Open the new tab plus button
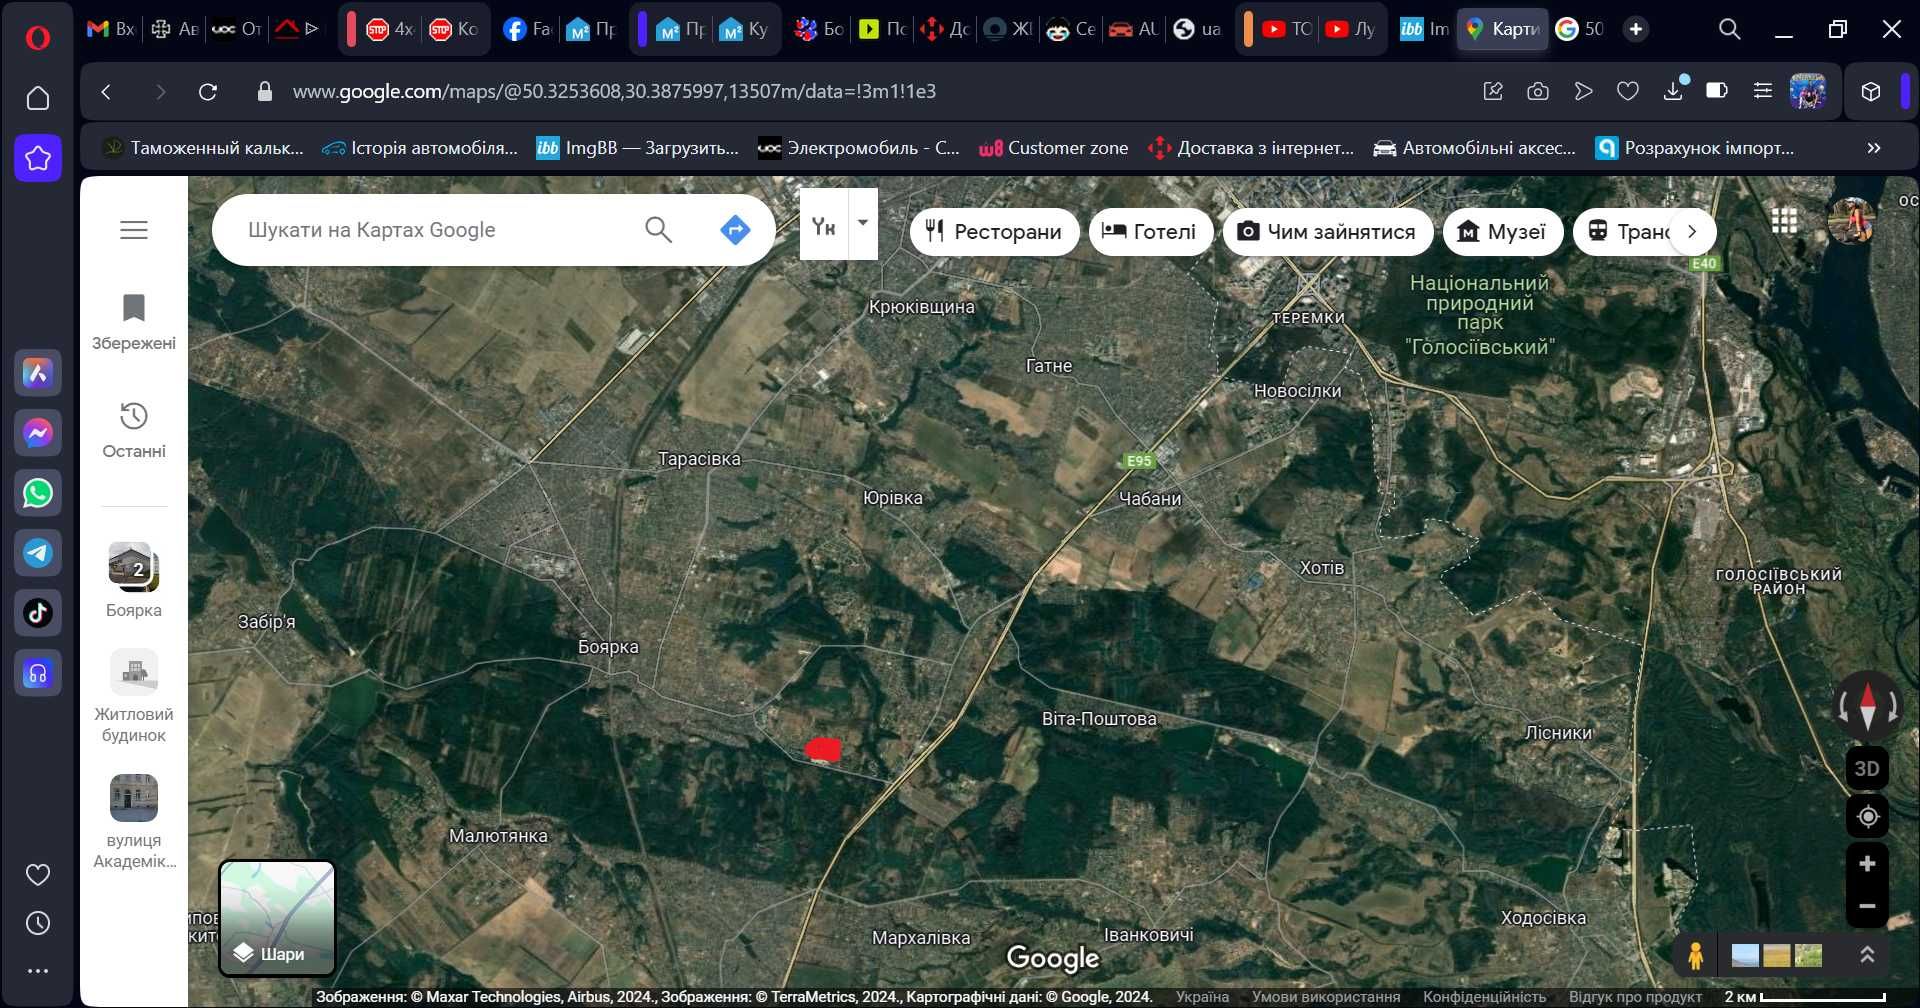Image resolution: width=1920 pixels, height=1008 pixels. pyautogui.click(x=1636, y=30)
